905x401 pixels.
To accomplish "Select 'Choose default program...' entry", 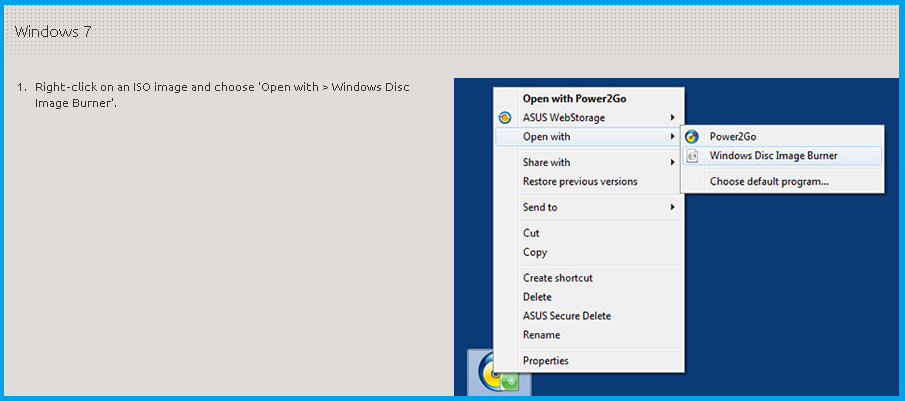I will click(783, 181).
